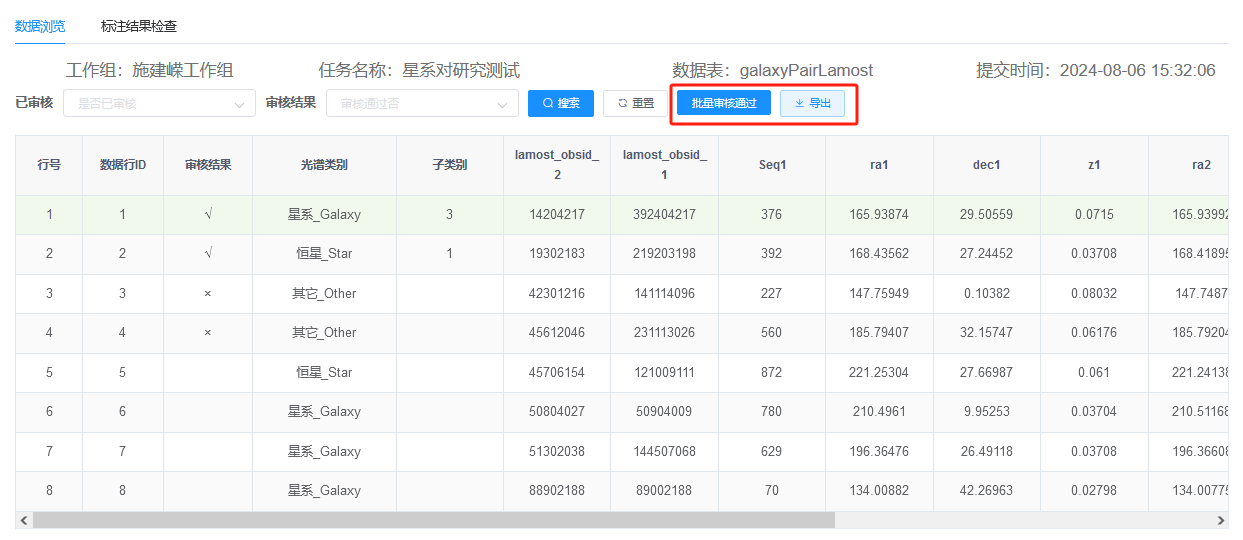Click the 重置 reset button
Screen dimensions: 1243x540
tap(635, 103)
